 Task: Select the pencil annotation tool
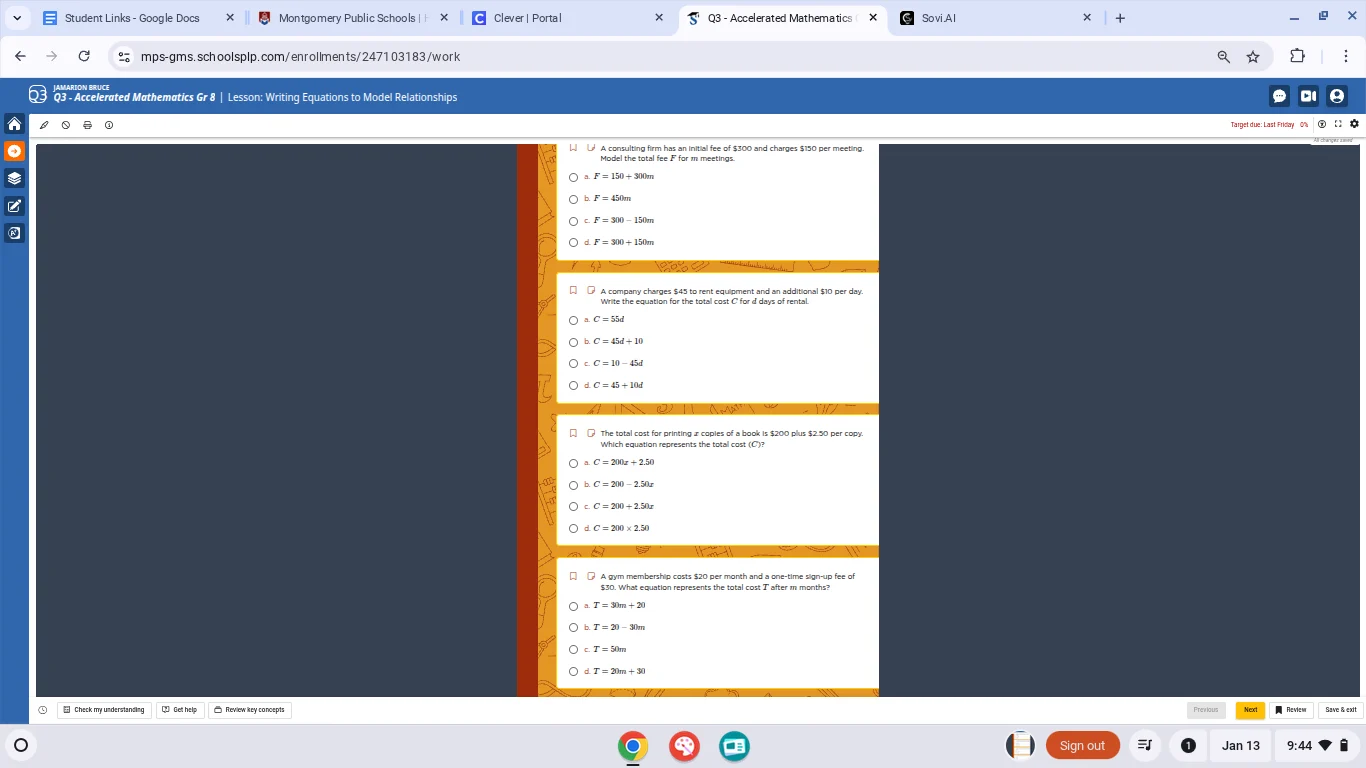pyautogui.click(x=44, y=125)
